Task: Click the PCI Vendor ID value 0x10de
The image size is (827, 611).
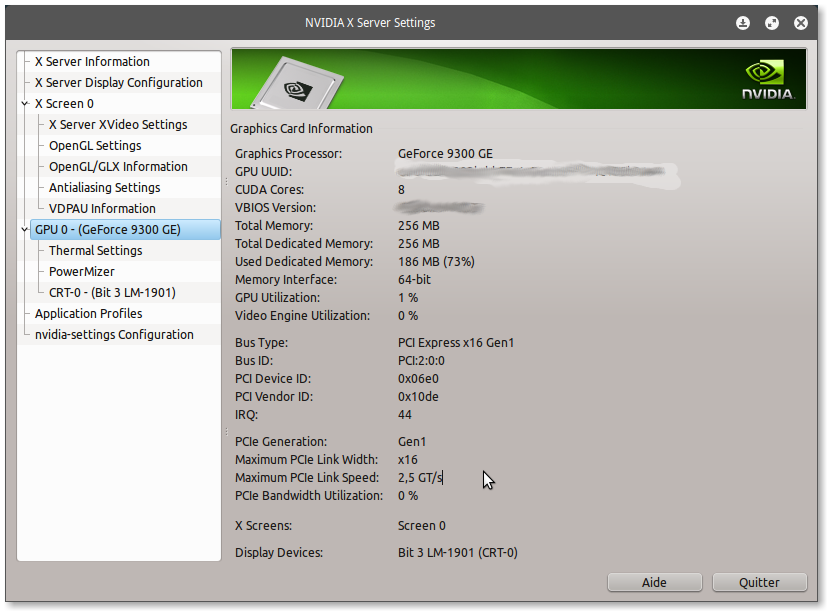Action: coord(418,397)
